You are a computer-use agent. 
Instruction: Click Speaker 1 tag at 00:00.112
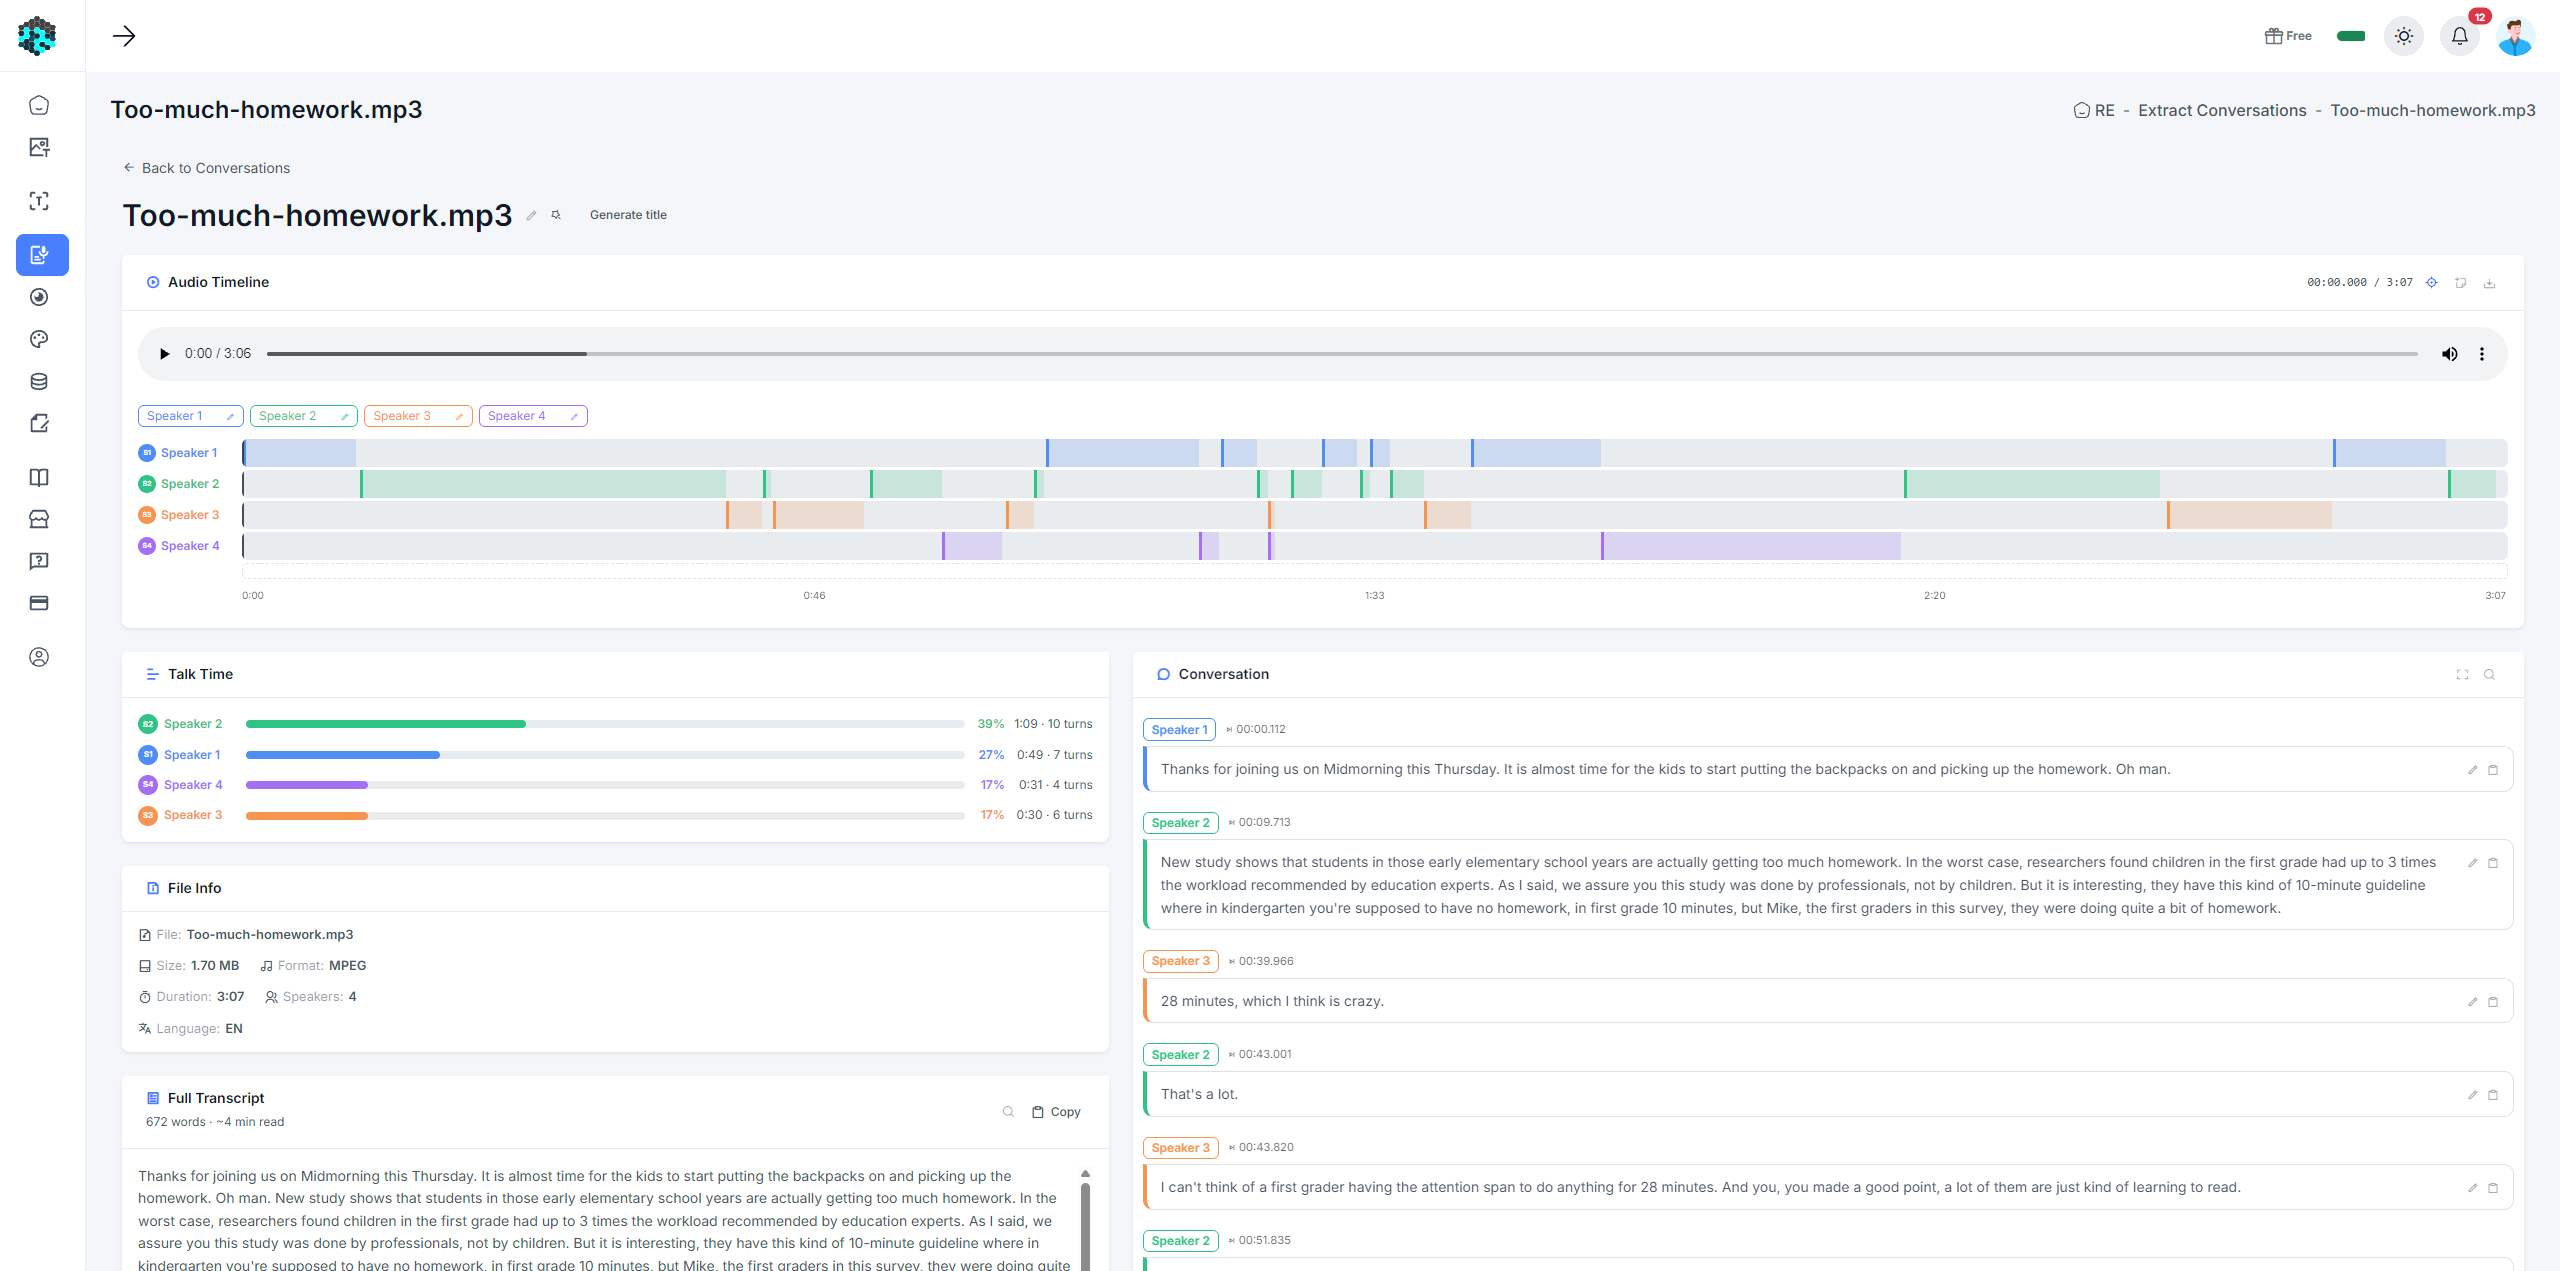click(x=1179, y=730)
